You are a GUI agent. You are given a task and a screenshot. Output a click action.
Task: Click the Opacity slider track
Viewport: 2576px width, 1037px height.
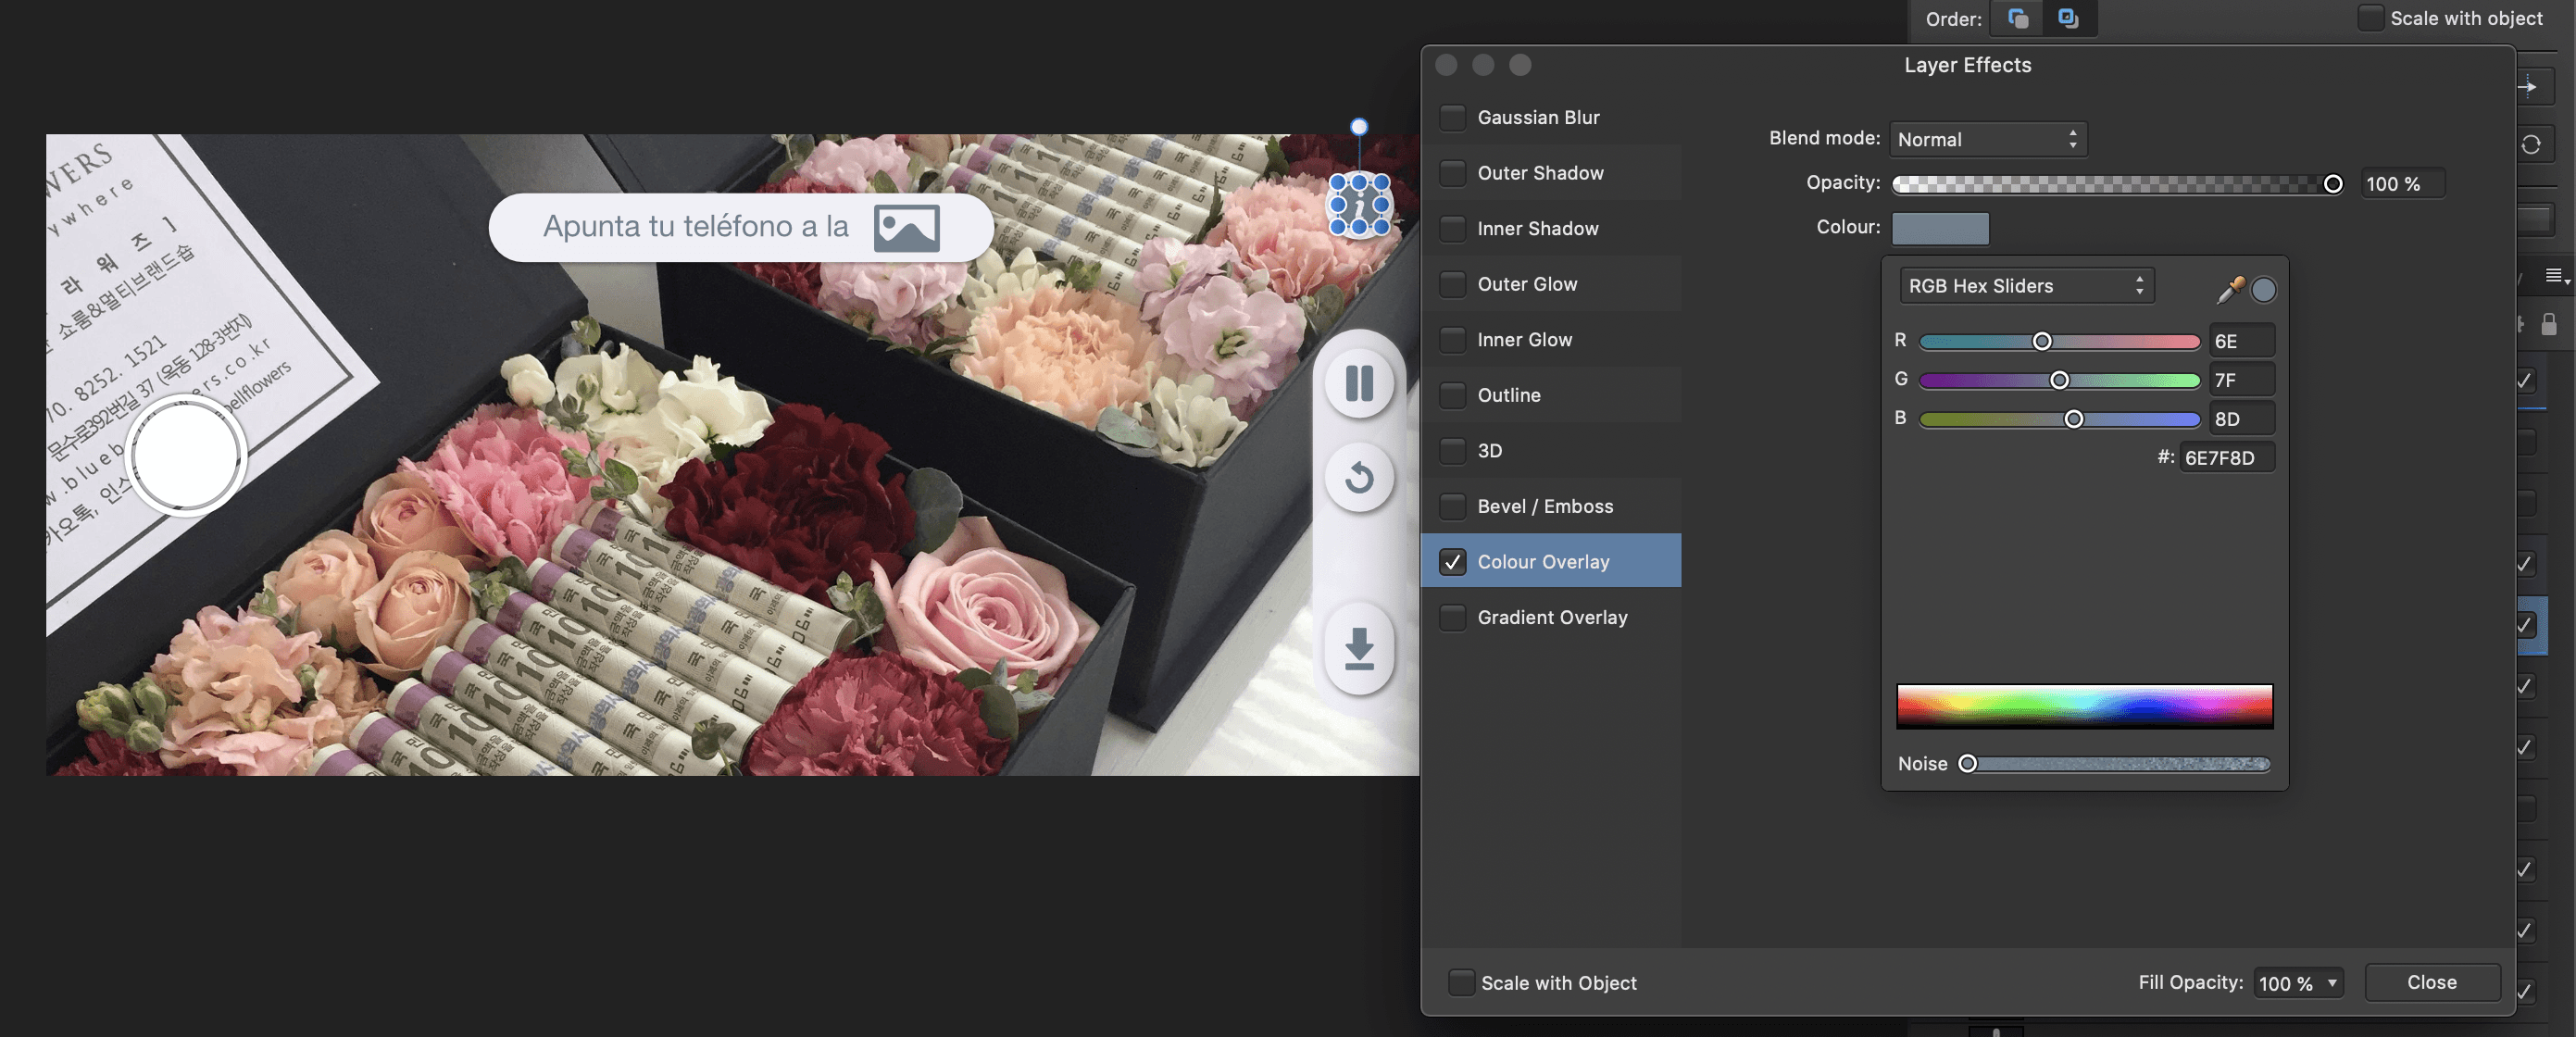point(2110,184)
